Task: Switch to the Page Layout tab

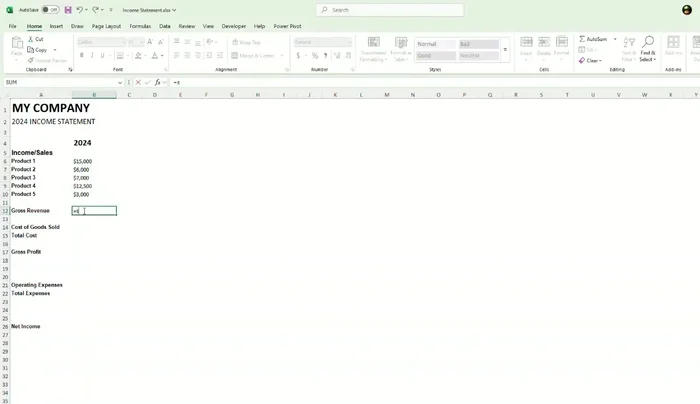Action: [x=106, y=26]
